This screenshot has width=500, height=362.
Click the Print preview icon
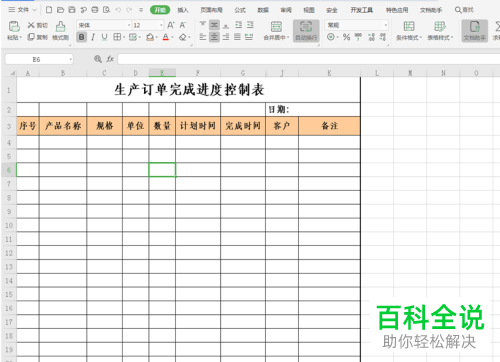106,10
